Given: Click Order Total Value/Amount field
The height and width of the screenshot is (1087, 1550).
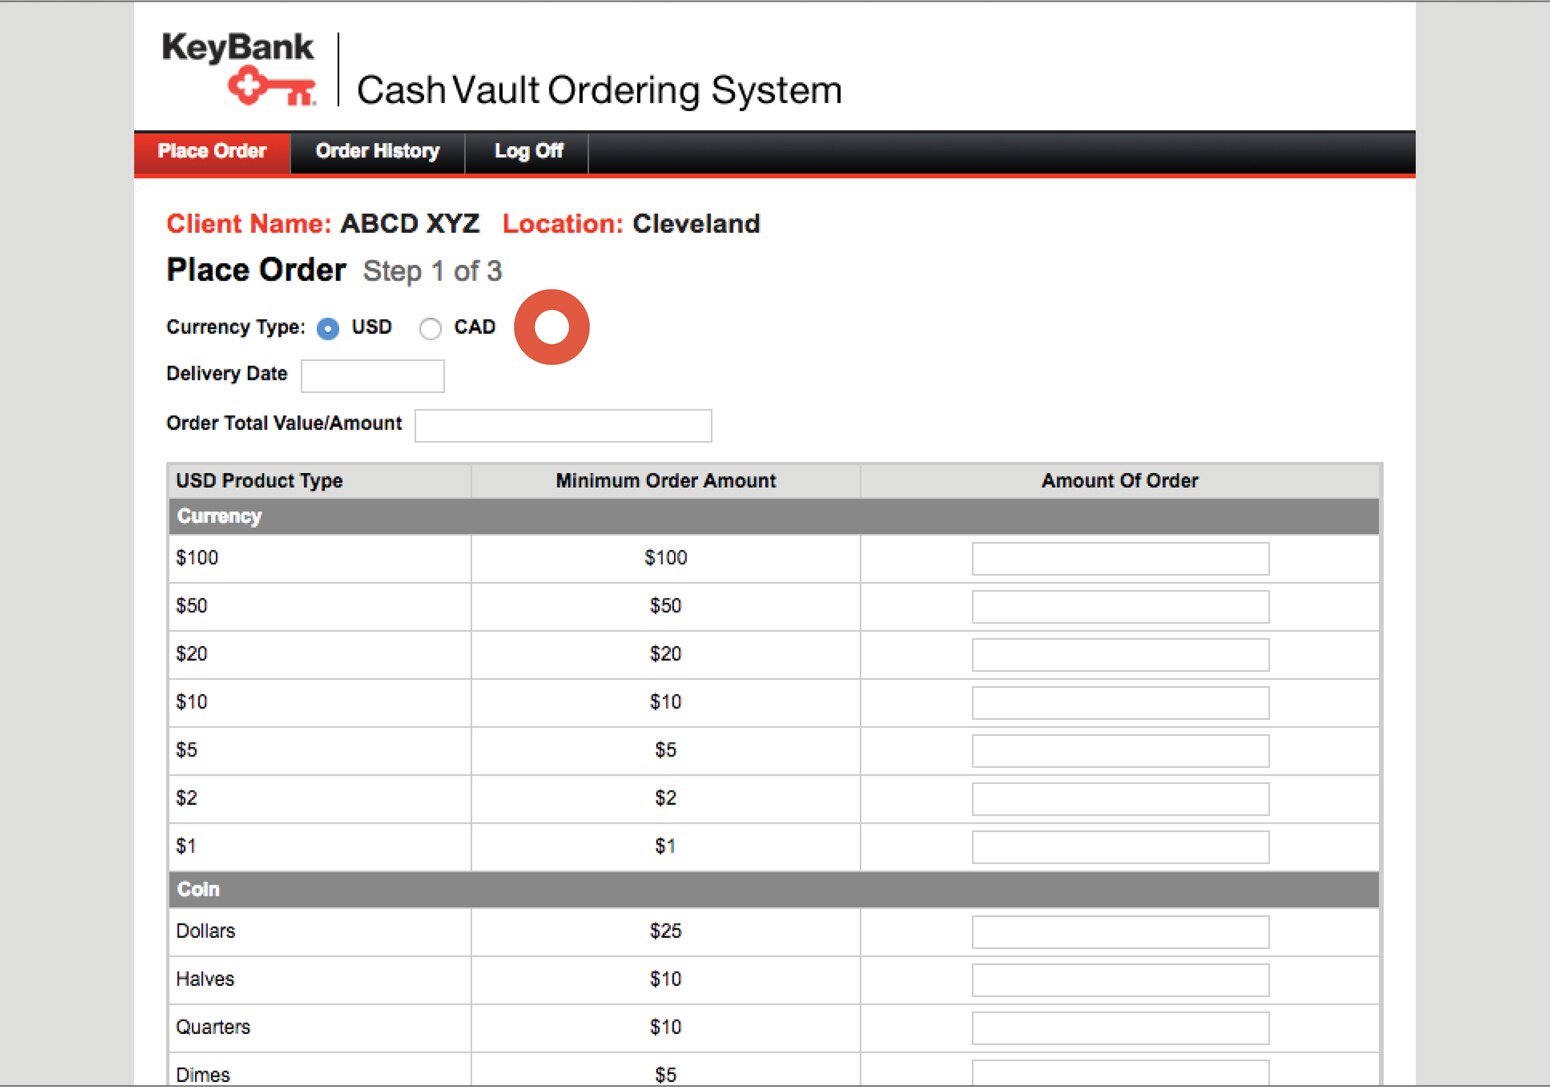Looking at the screenshot, I should [563, 425].
